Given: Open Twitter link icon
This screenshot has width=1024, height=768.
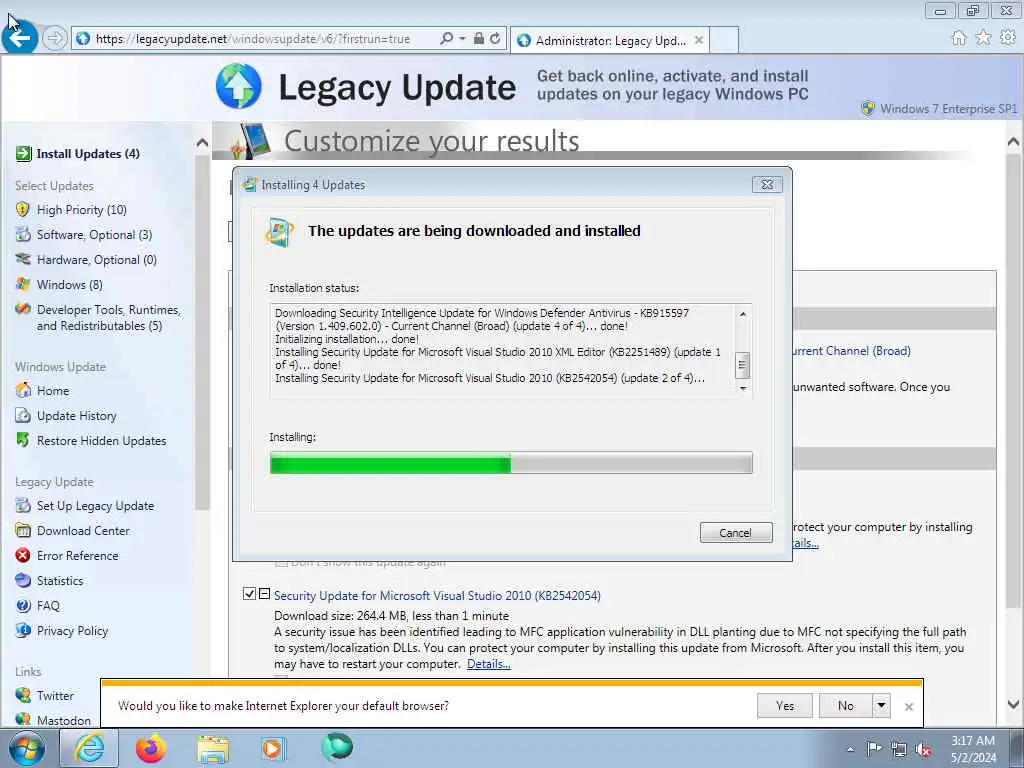Looking at the screenshot, I should pos(23,695).
